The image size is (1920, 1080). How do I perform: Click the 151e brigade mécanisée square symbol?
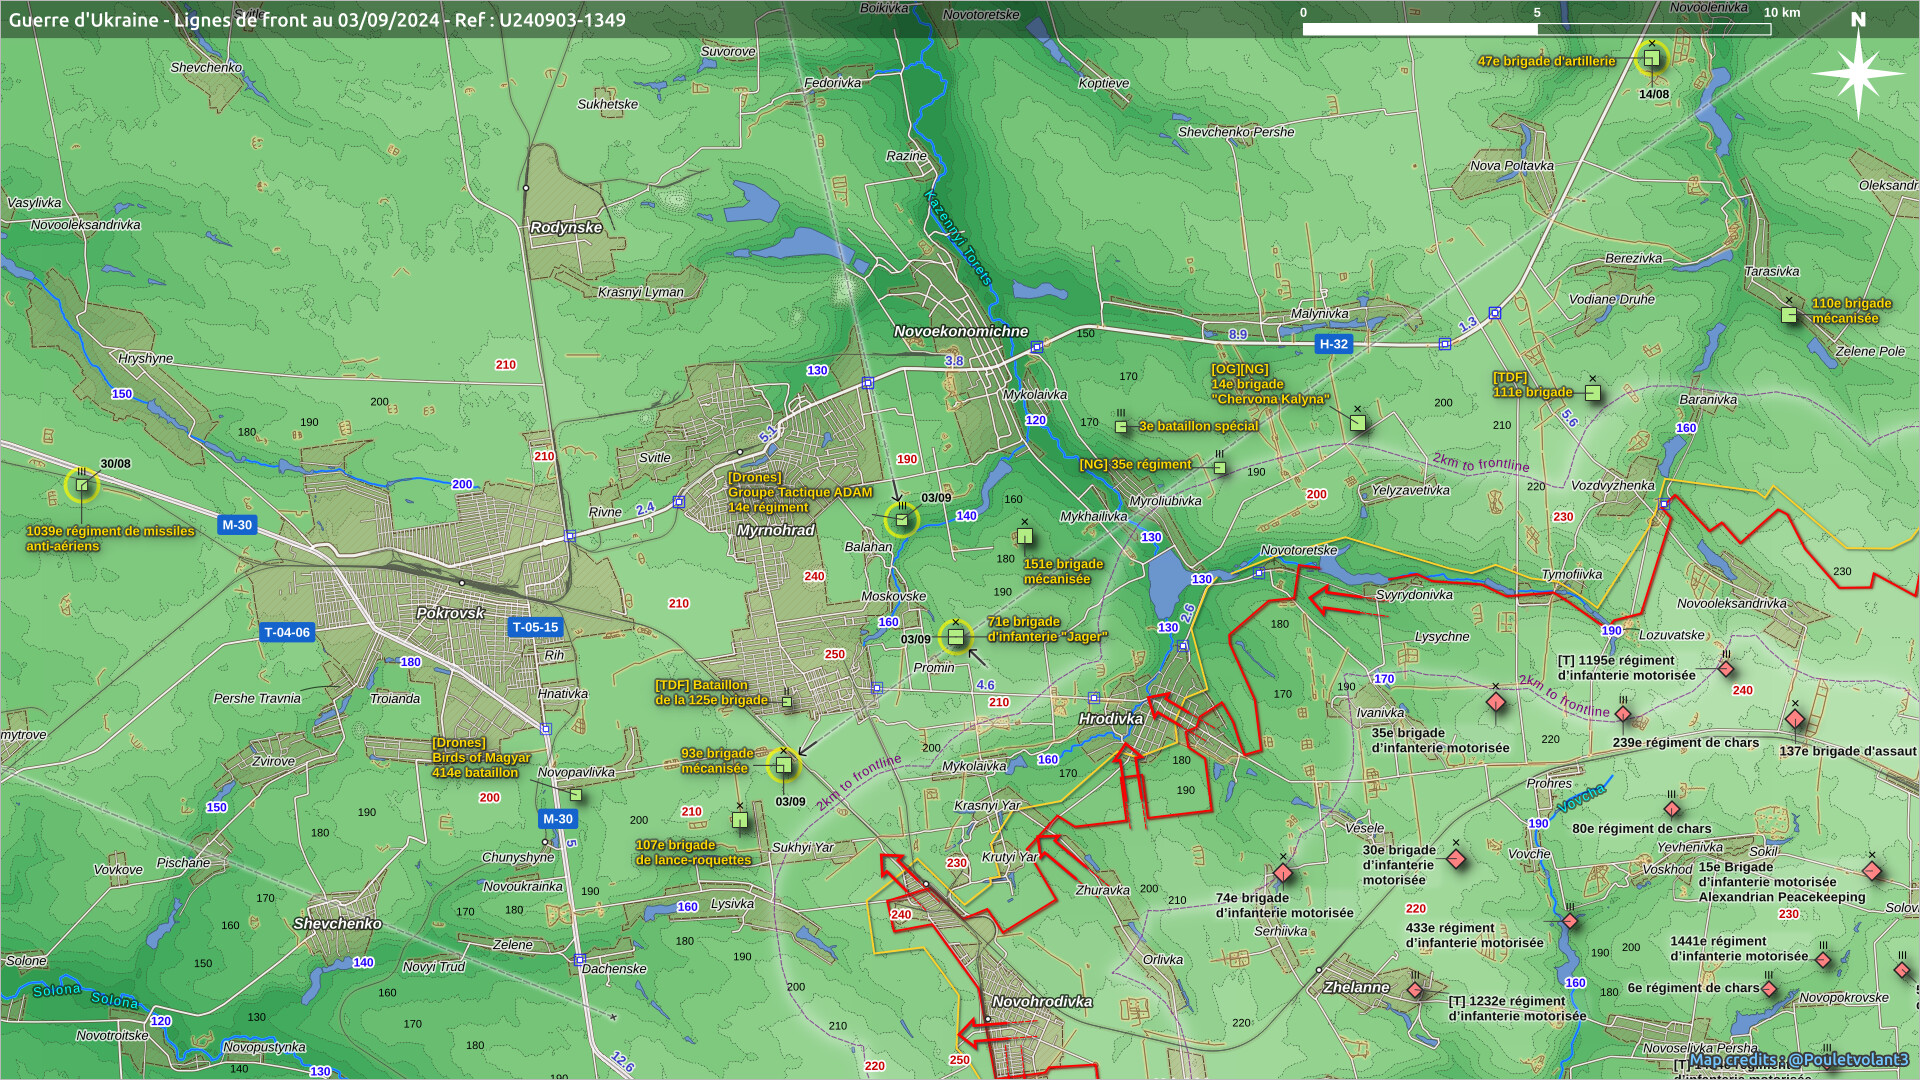[1024, 536]
